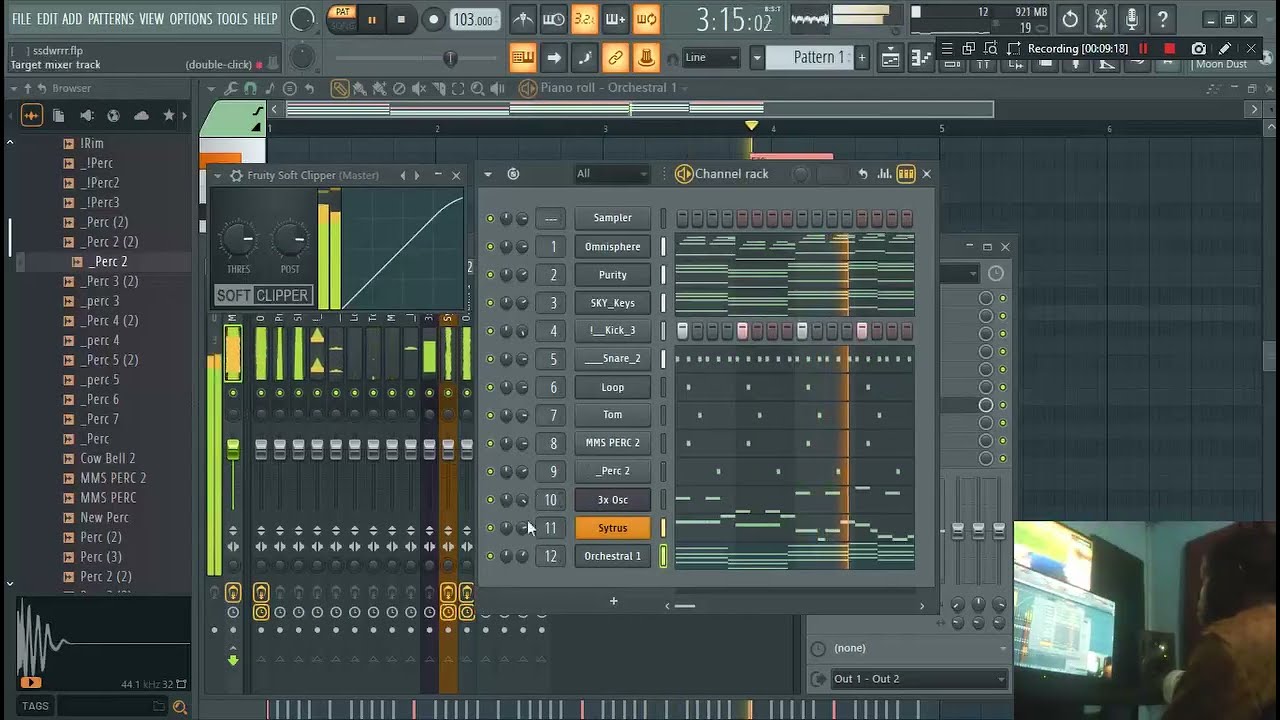Adjust the POST knob on Soft Clipper
The image size is (1280, 720).
(x=290, y=239)
